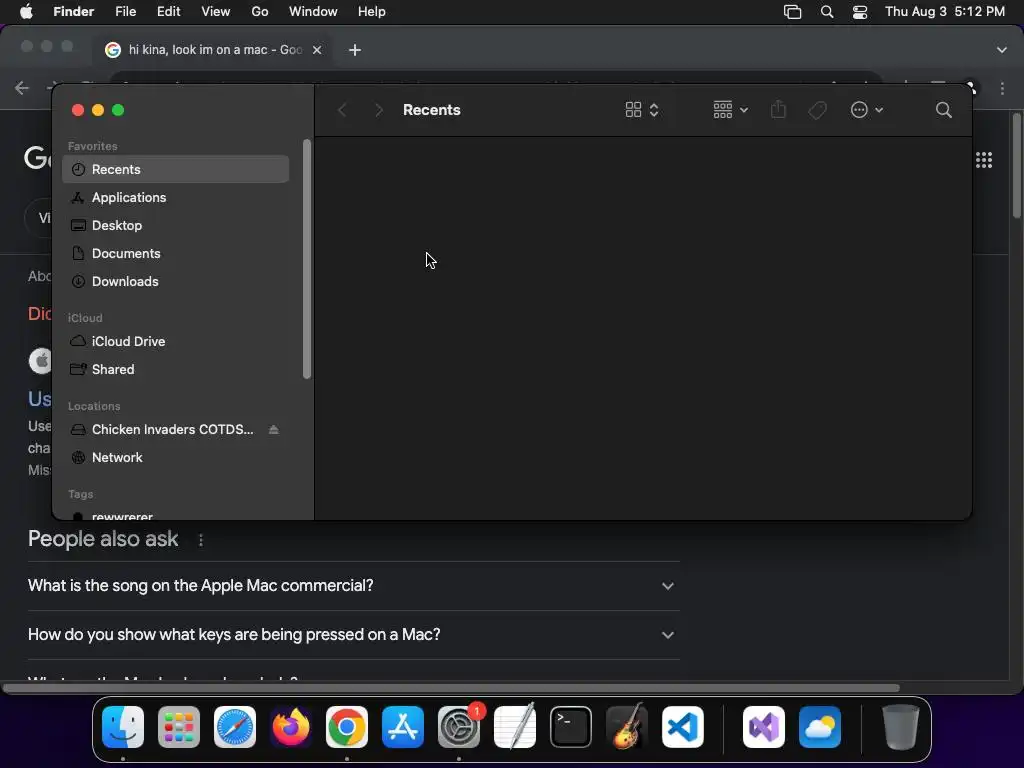Open Stage Manager menu bar icon

(x=792, y=12)
